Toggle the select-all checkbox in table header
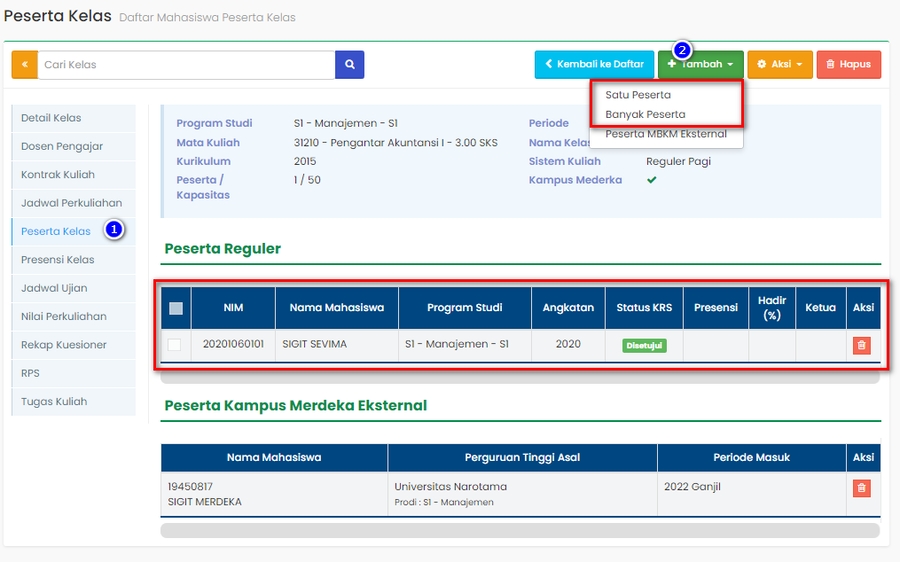The image size is (900, 562). 176,308
